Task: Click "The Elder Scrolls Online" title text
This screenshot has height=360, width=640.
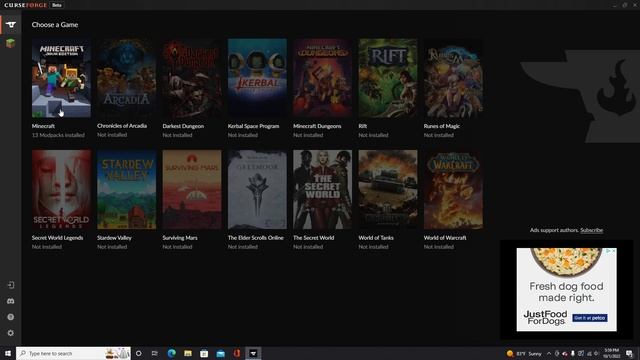Action: 256,238
